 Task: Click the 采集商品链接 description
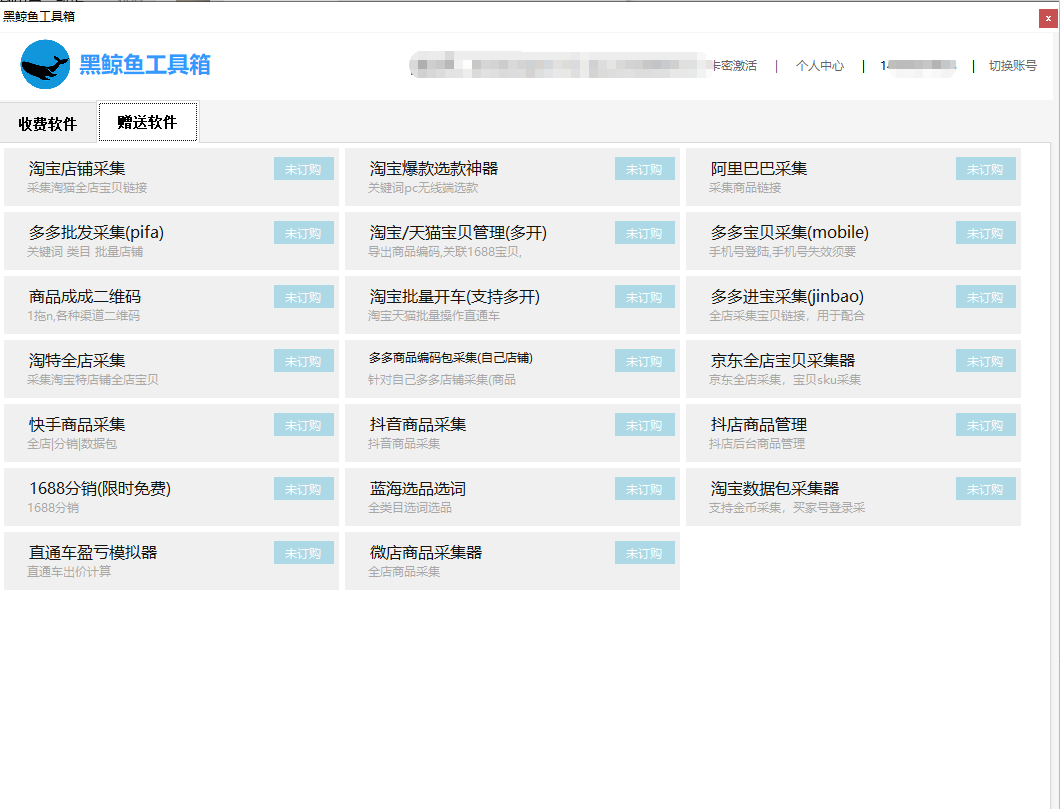[745, 188]
